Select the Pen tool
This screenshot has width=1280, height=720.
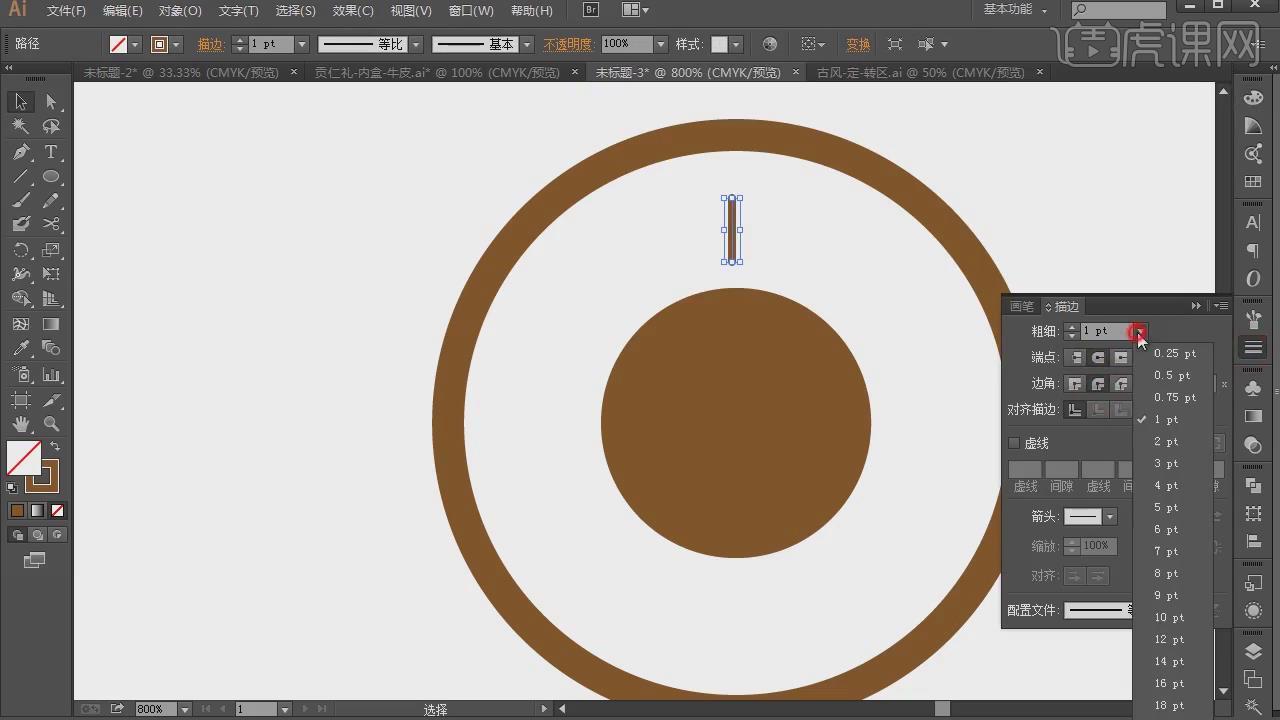point(20,152)
